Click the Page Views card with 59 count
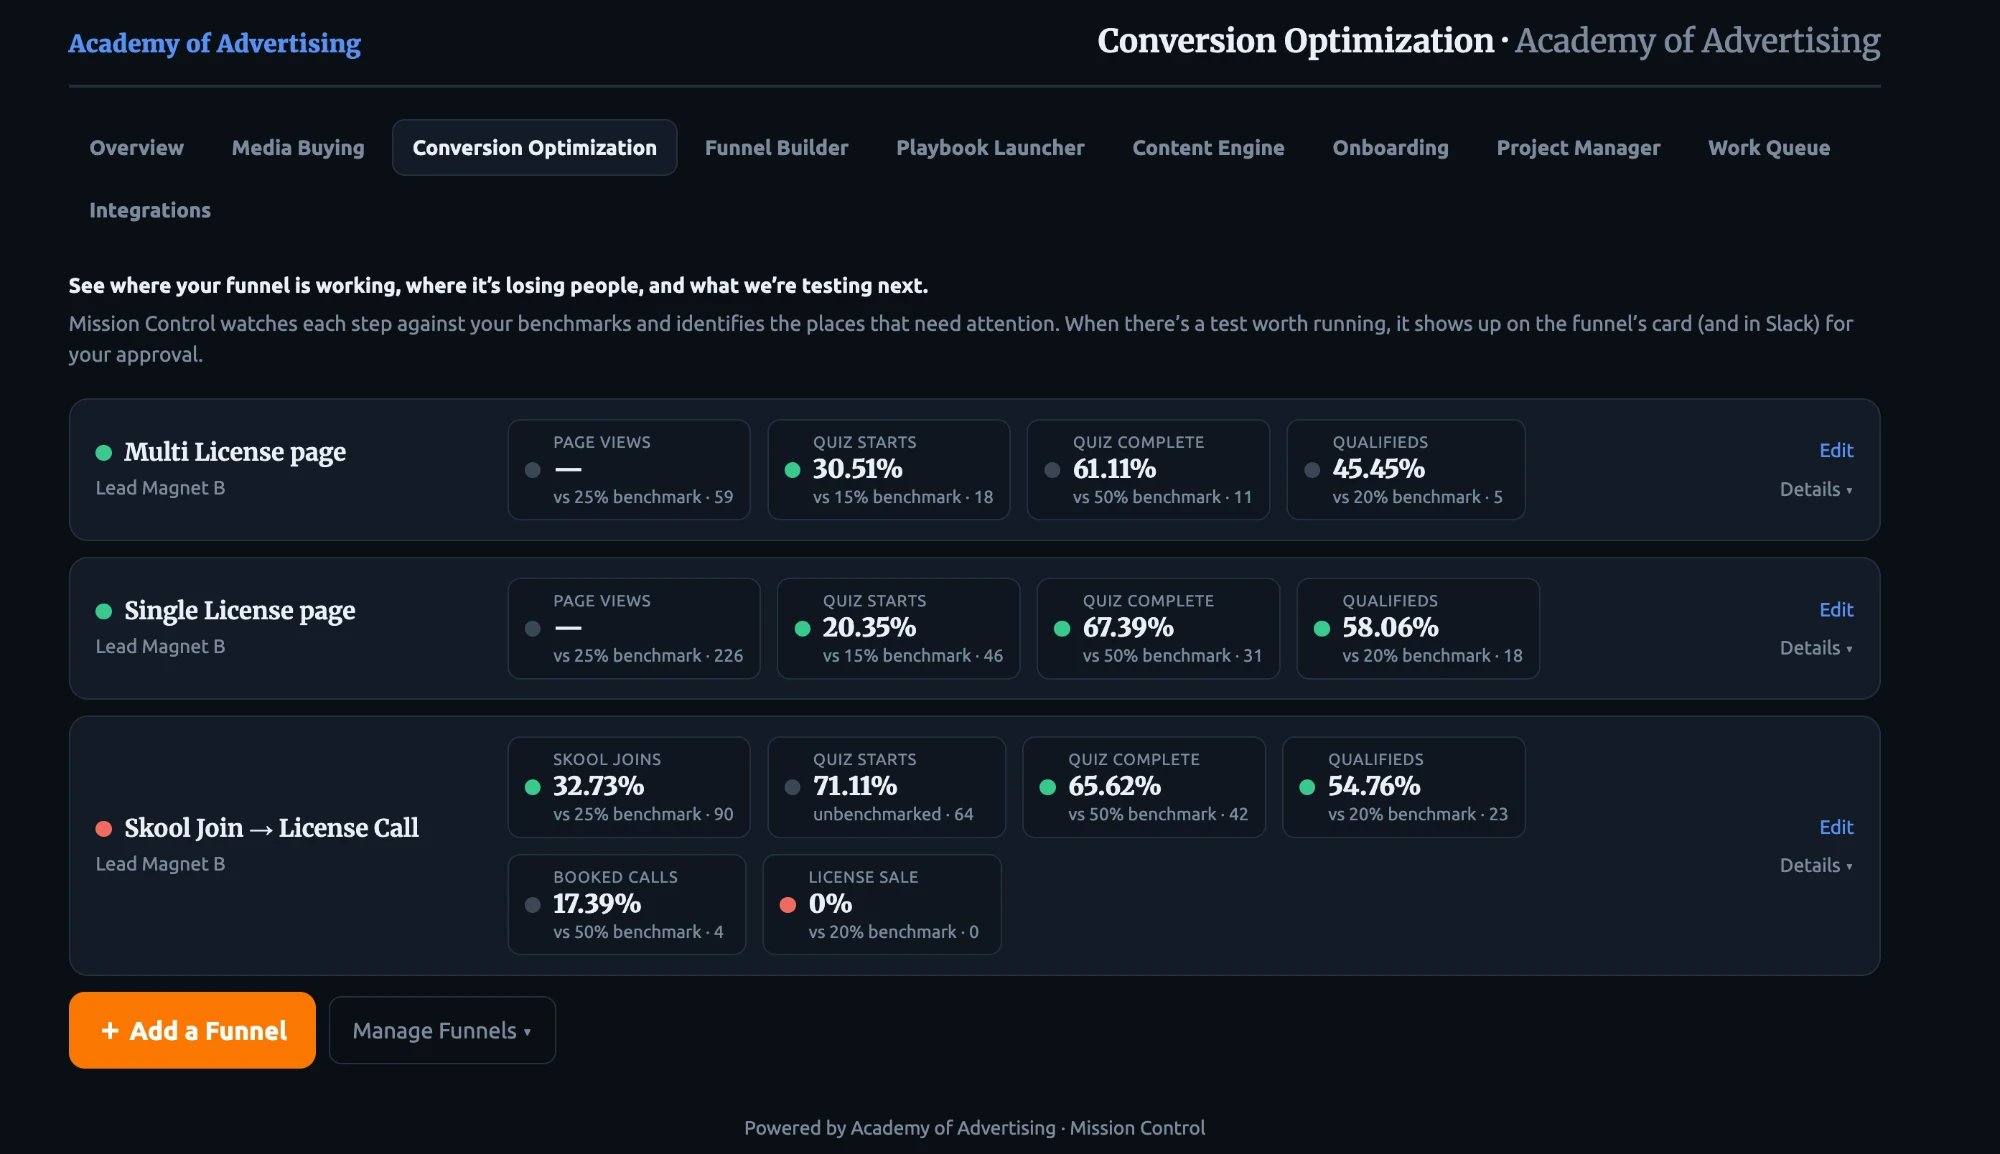 629,470
